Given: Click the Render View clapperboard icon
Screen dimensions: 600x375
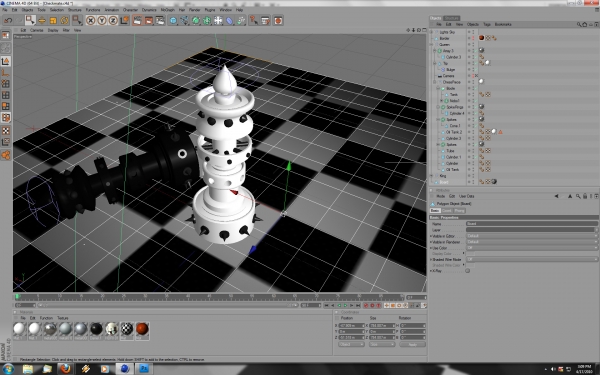Looking at the screenshot, I should click(137, 20).
